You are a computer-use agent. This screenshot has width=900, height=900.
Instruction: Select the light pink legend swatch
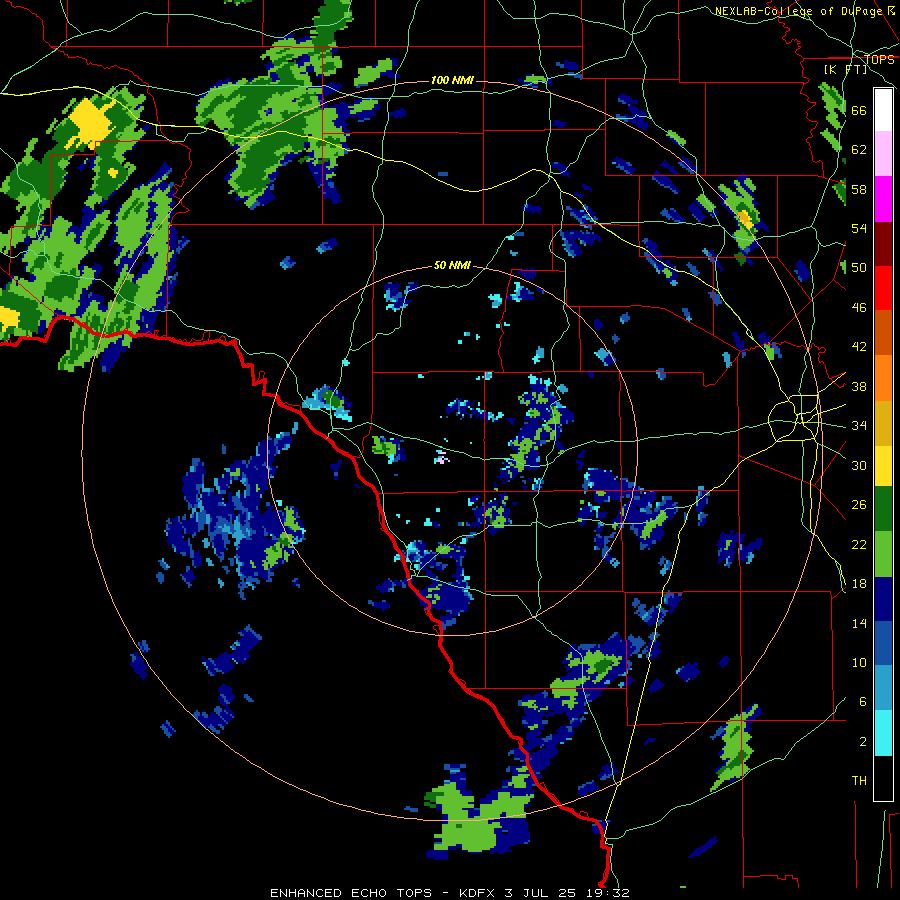(883, 153)
